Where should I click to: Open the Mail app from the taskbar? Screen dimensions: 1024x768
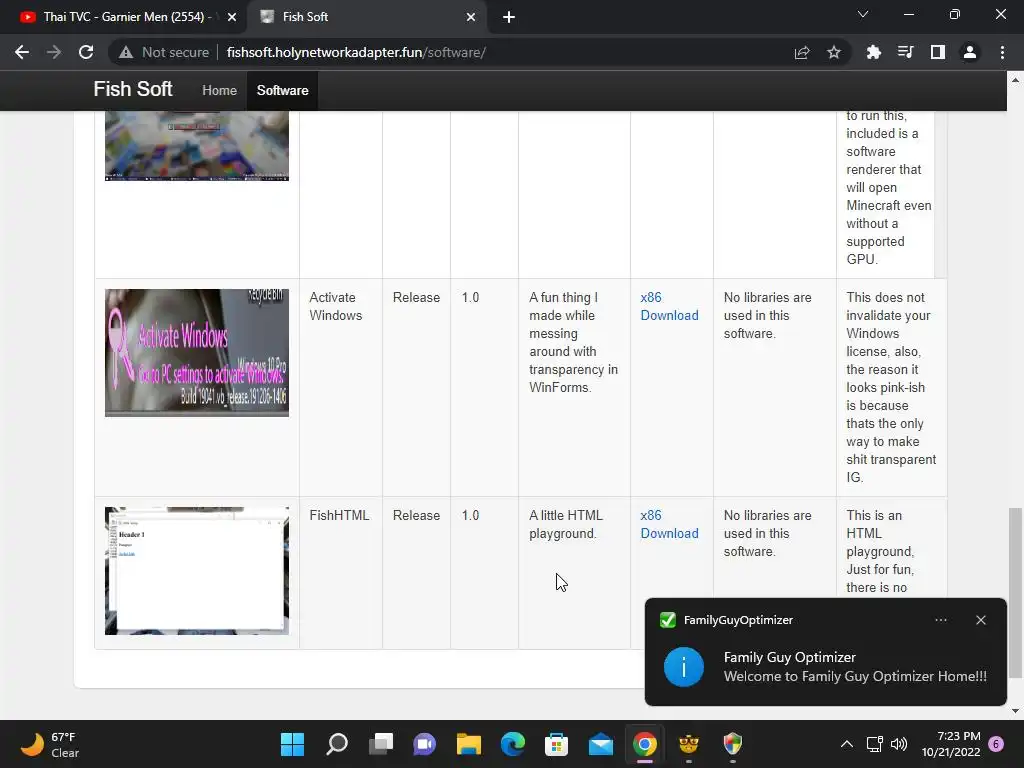click(601, 744)
